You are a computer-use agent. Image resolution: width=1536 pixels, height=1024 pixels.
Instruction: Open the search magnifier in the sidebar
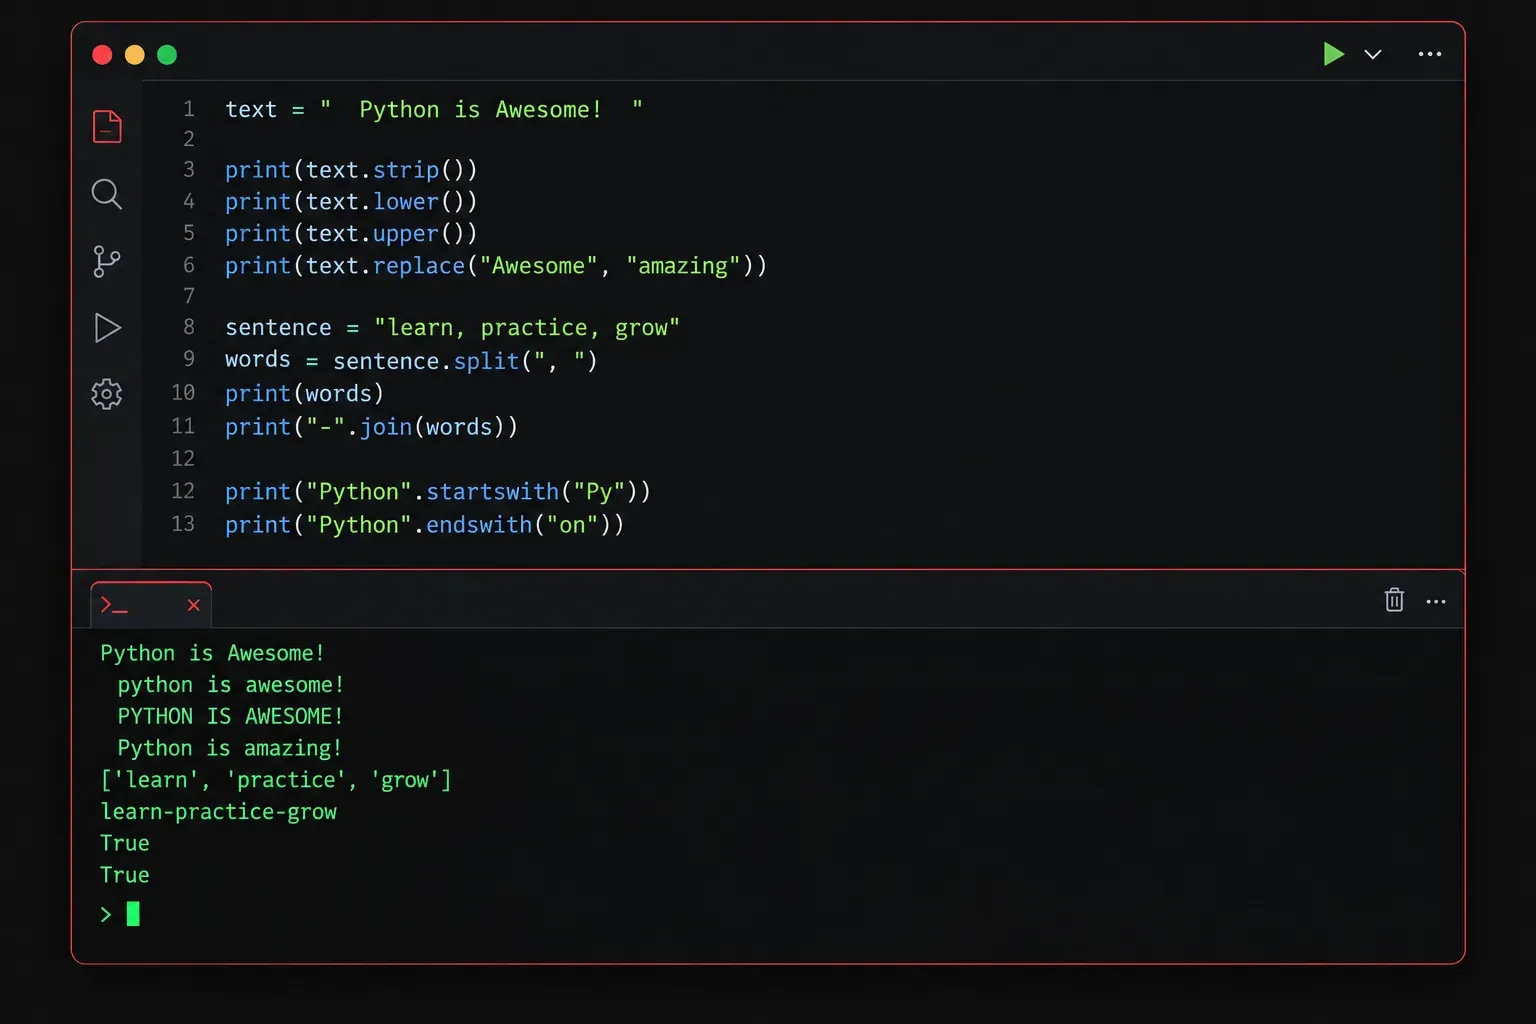107,194
